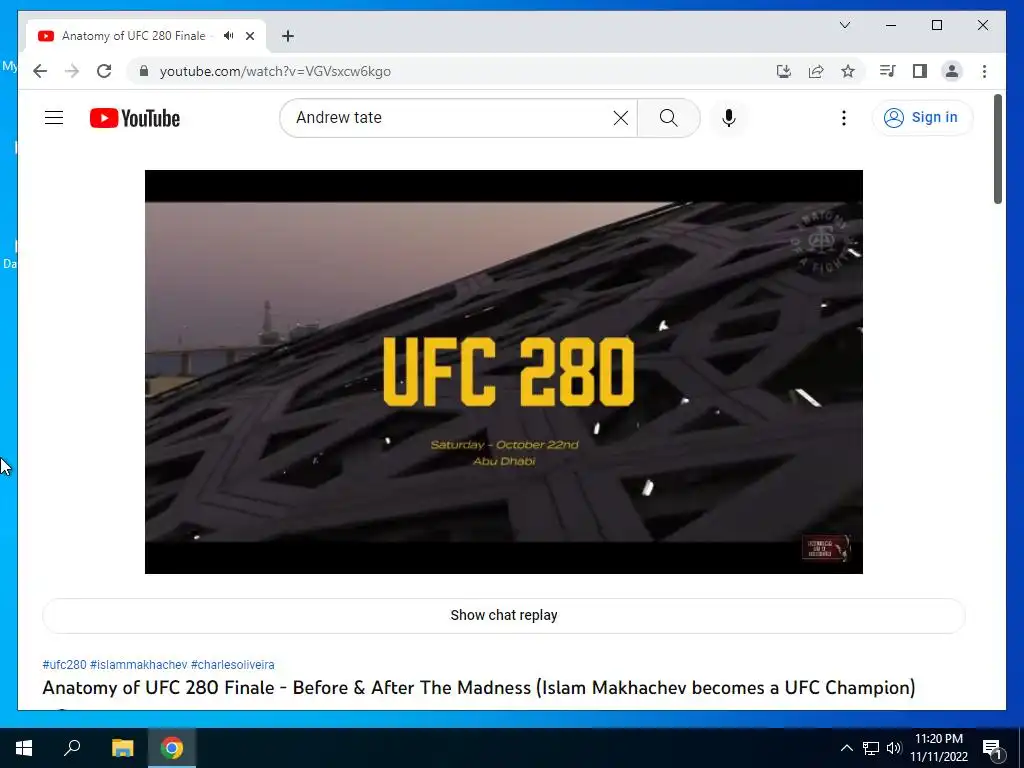
Task: Clear the search query with X
Action: 620,118
